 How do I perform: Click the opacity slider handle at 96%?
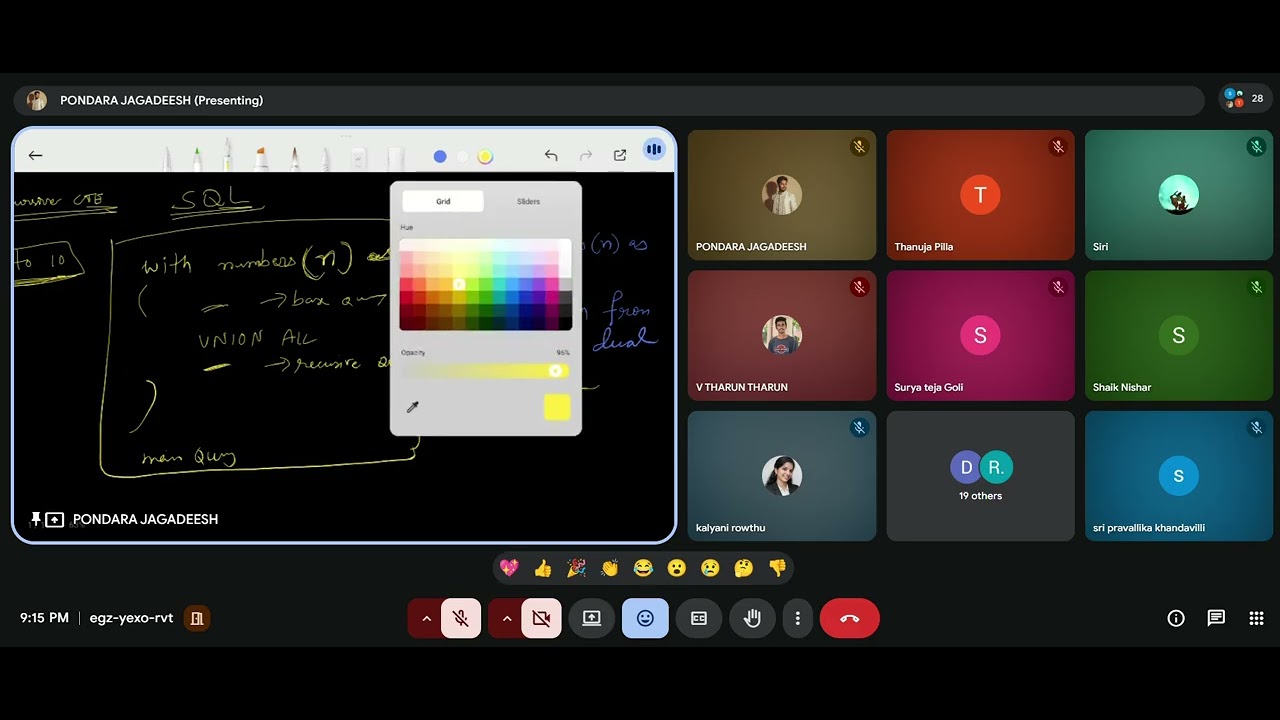555,371
